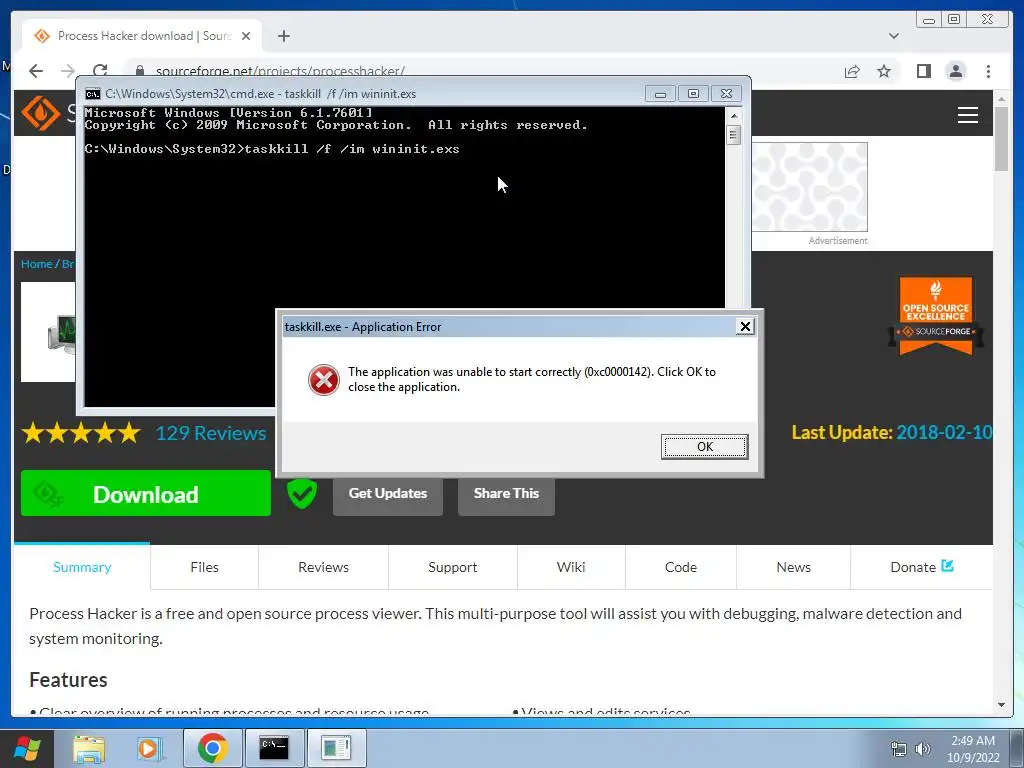The image size is (1024, 768).
Task: Bookmark the page with the star icon
Action: (884, 71)
